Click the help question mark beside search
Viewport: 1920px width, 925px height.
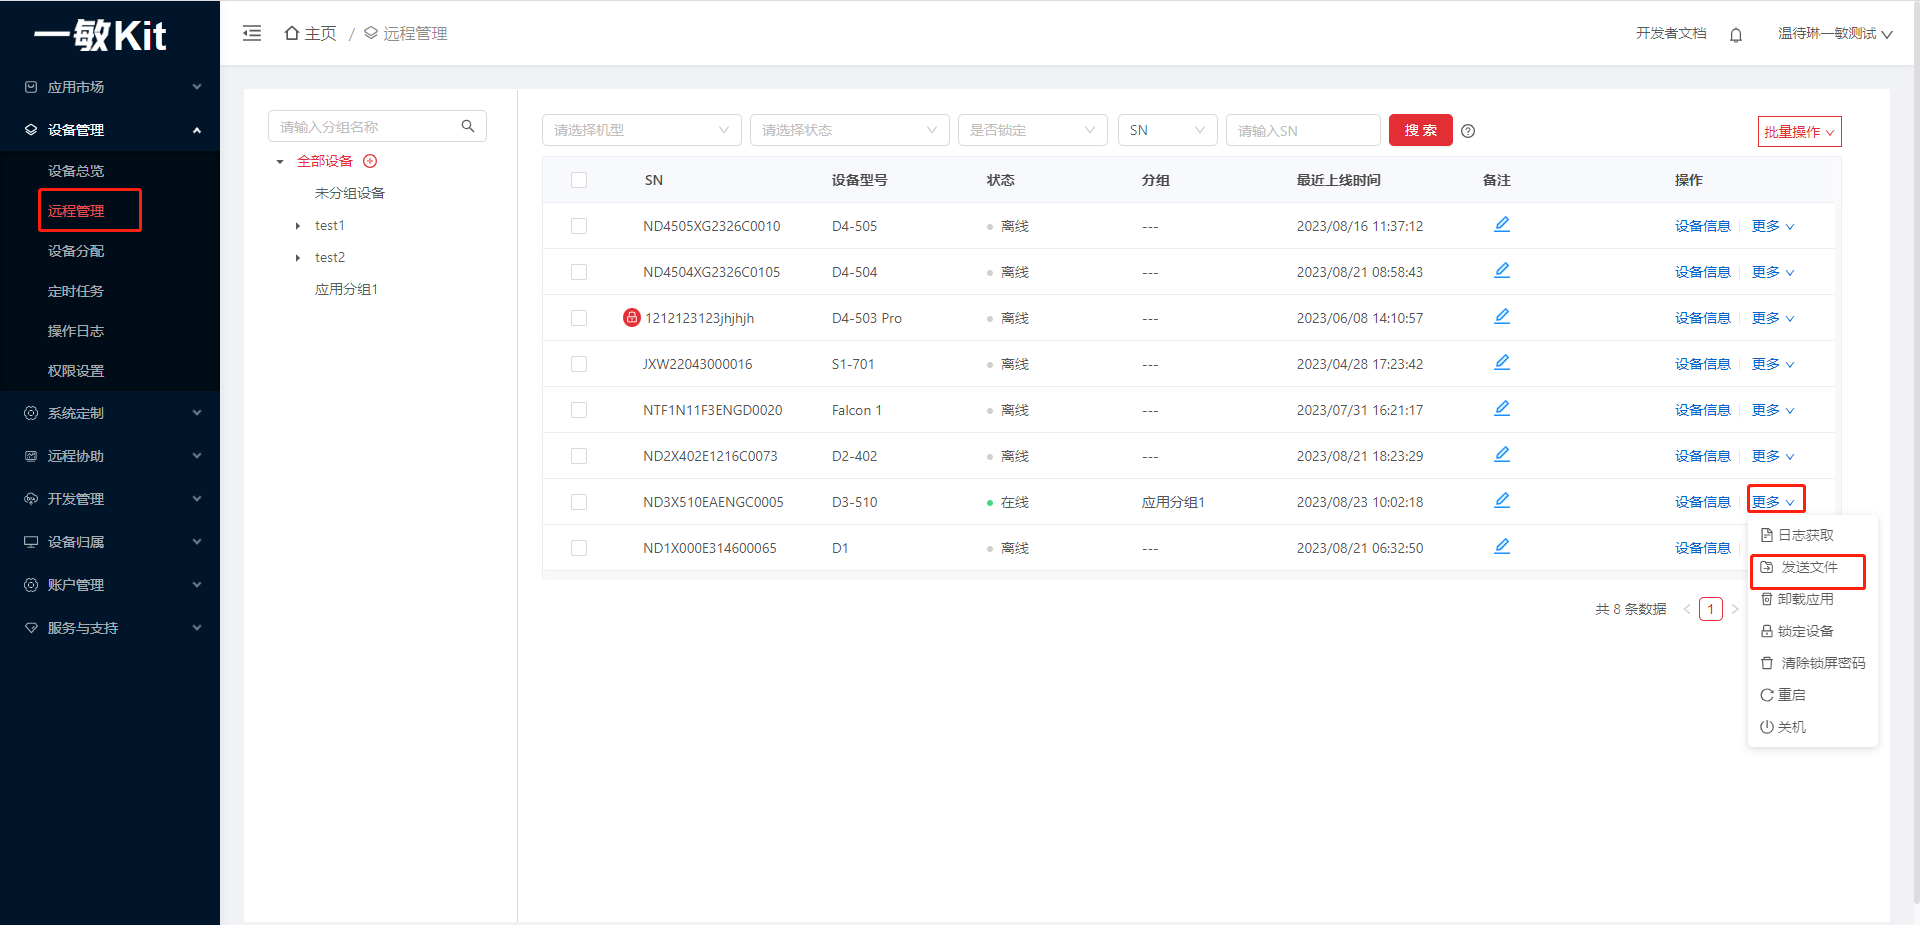click(1468, 131)
